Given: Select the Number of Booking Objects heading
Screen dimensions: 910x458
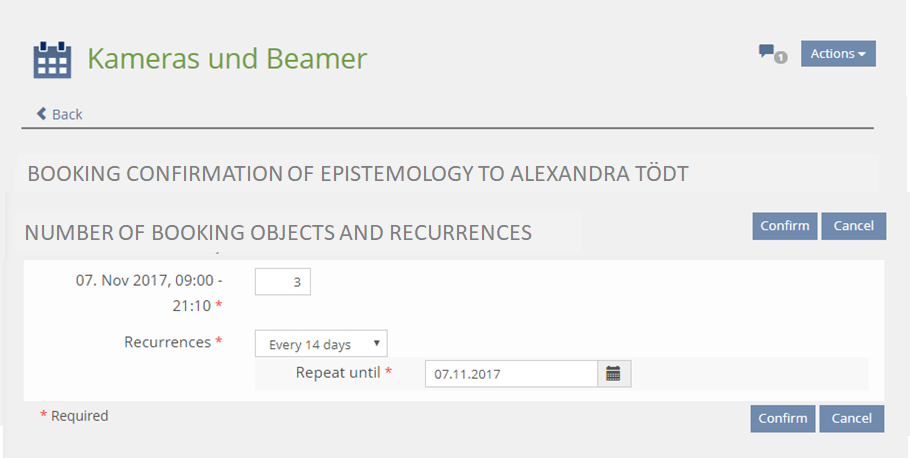Looking at the screenshot, I should 278,233.
